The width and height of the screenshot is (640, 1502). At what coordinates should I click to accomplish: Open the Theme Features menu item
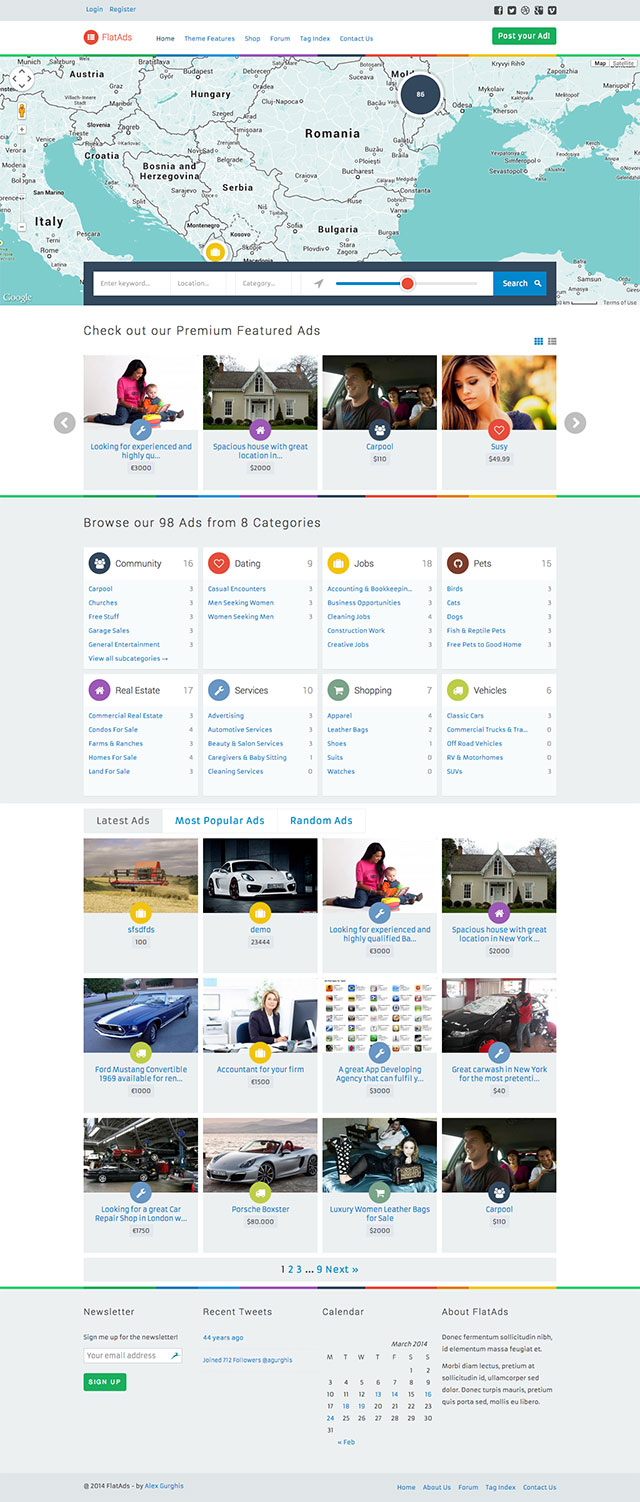coord(209,39)
